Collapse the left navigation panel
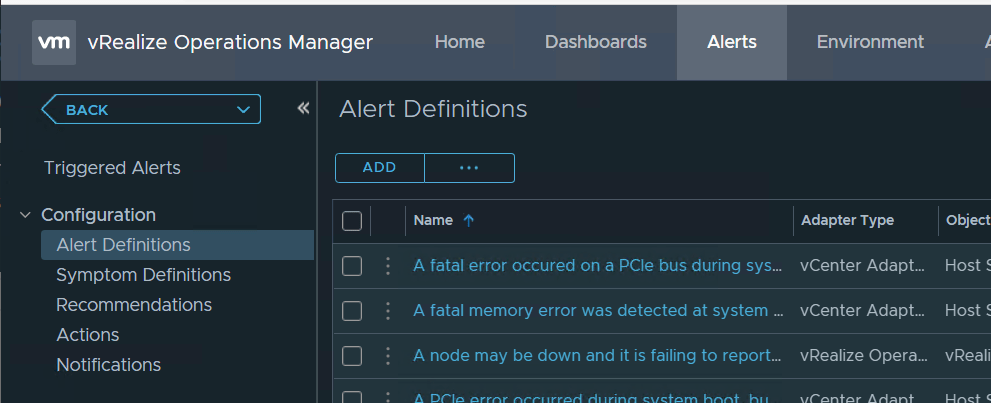Viewport: 991px width, 403px height. point(303,109)
